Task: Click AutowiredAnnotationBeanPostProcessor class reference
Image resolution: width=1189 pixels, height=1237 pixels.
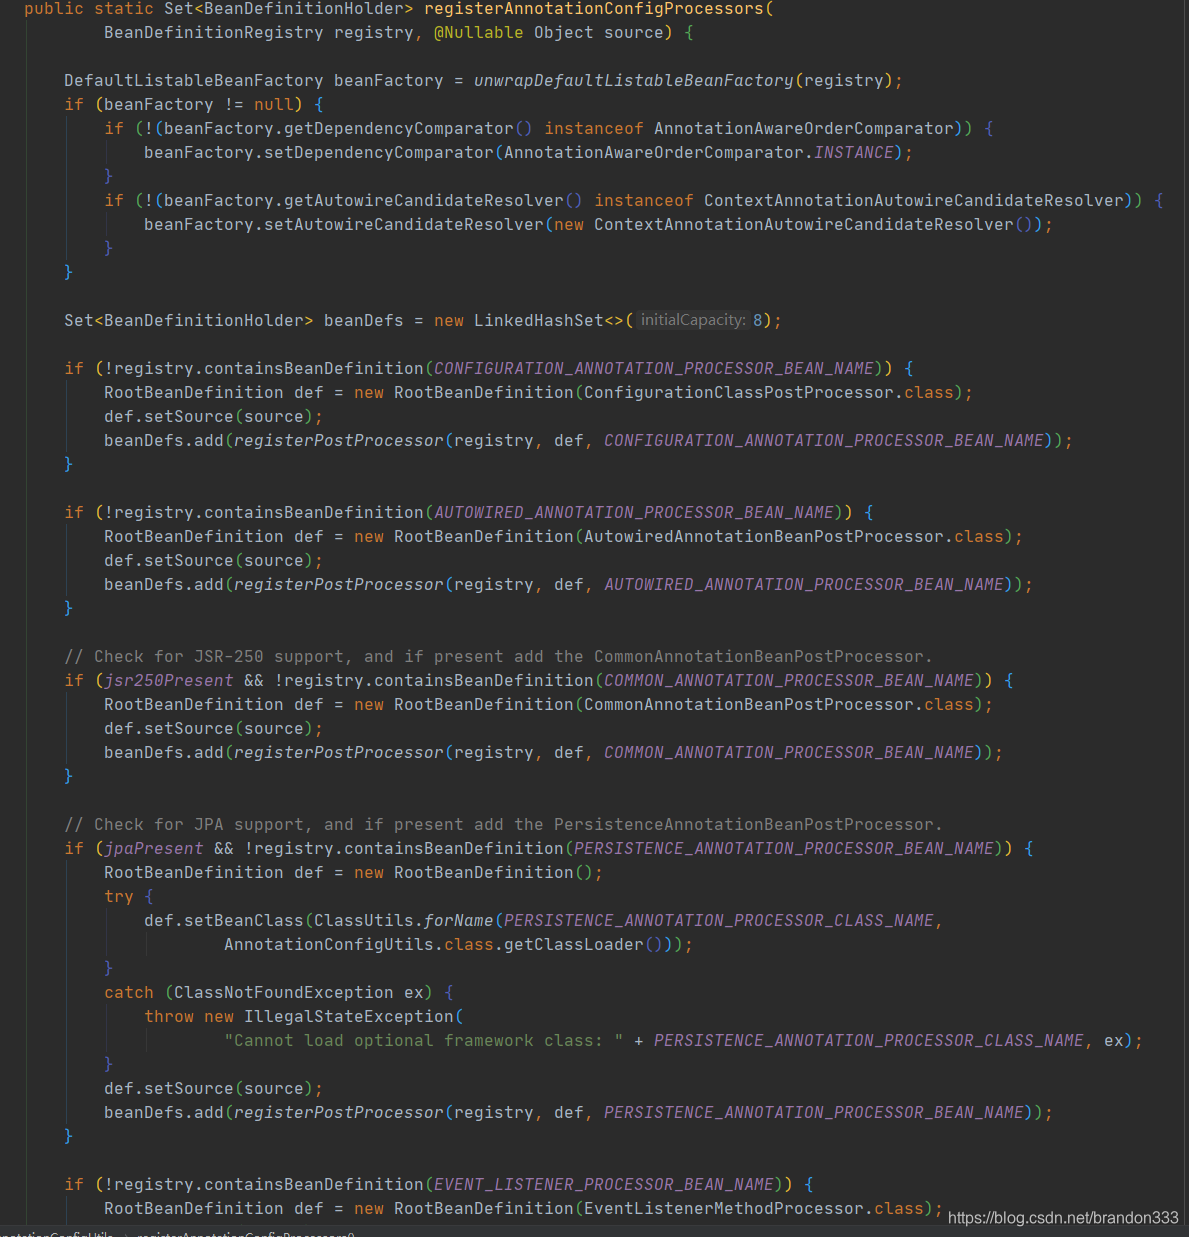Action: 764,537
